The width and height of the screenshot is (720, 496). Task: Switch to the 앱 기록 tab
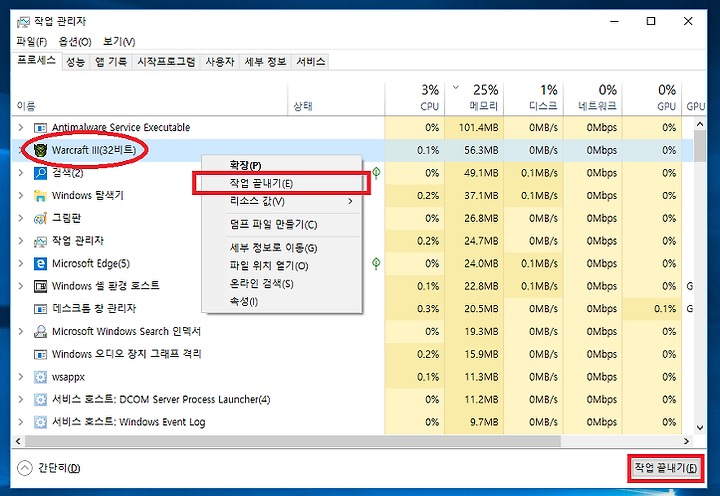[111, 62]
